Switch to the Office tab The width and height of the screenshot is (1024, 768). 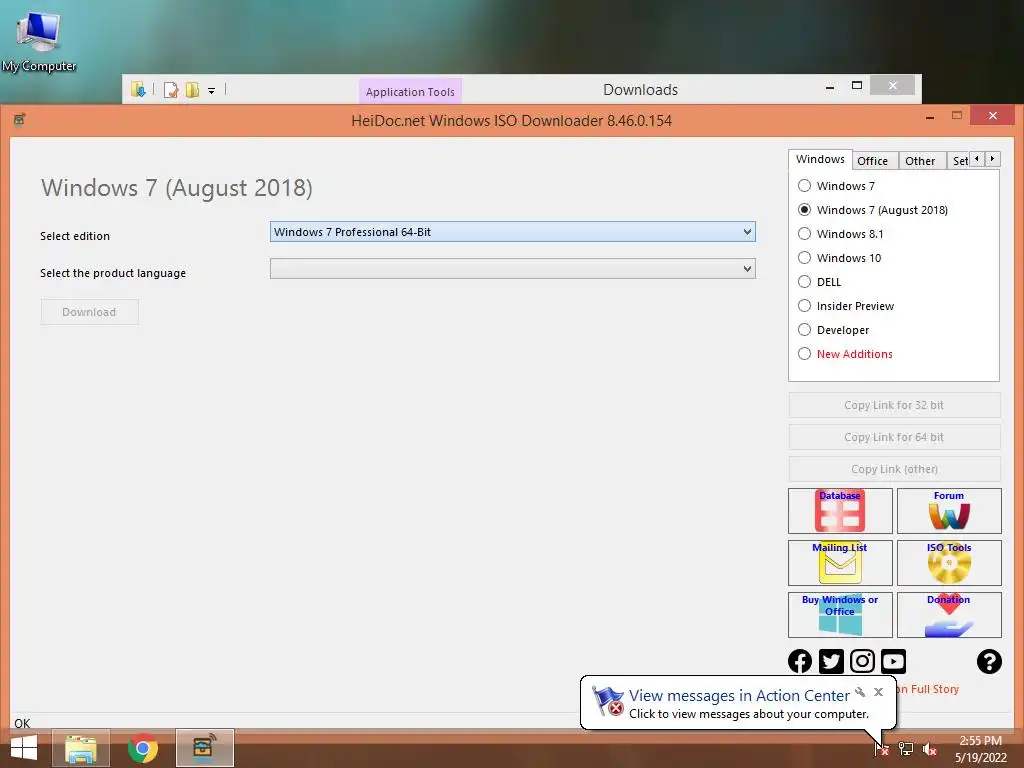872,161
